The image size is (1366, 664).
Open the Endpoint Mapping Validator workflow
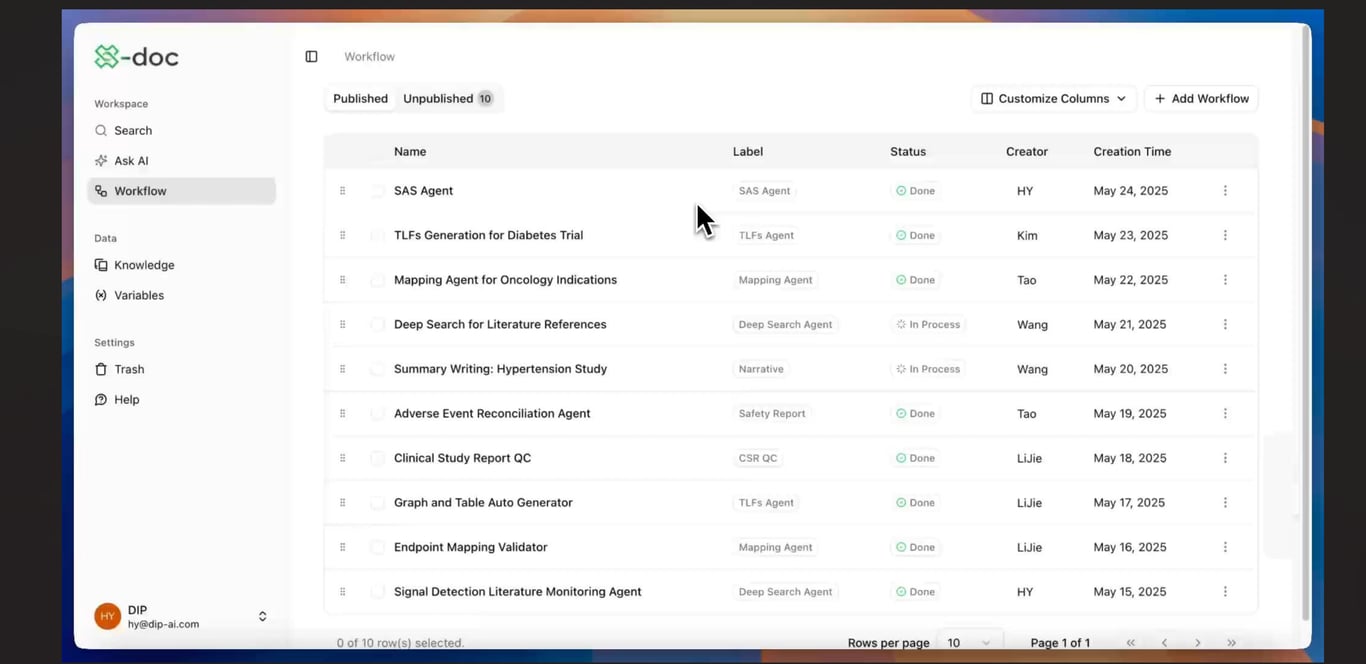point(470,547)
